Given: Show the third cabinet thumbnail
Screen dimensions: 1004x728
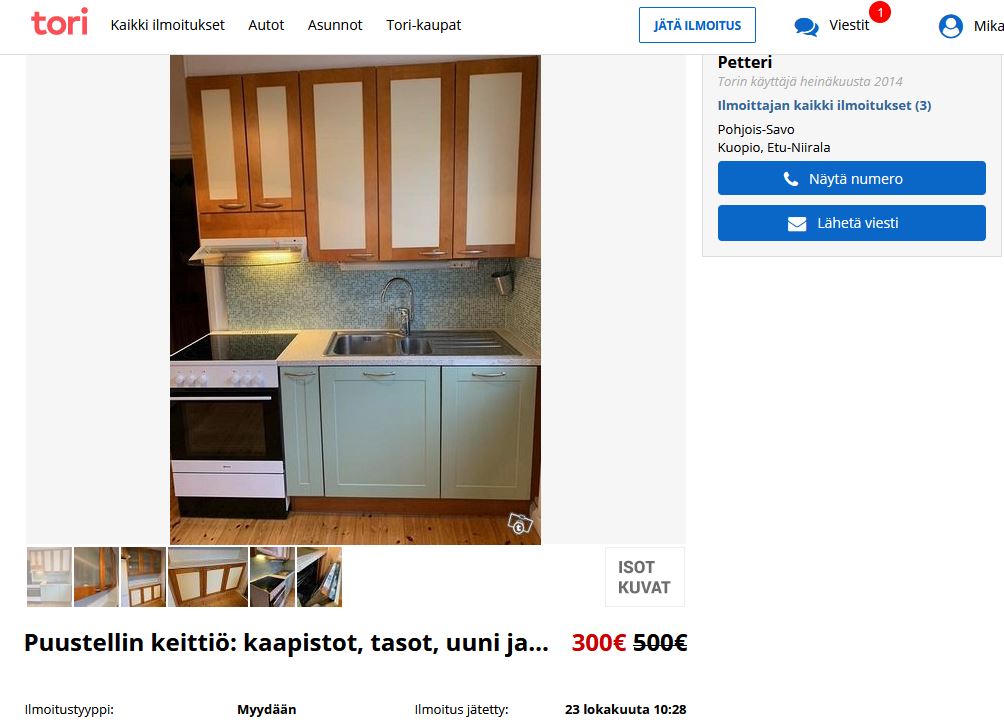Looking at the screenshot, I should tap(143, 577).
